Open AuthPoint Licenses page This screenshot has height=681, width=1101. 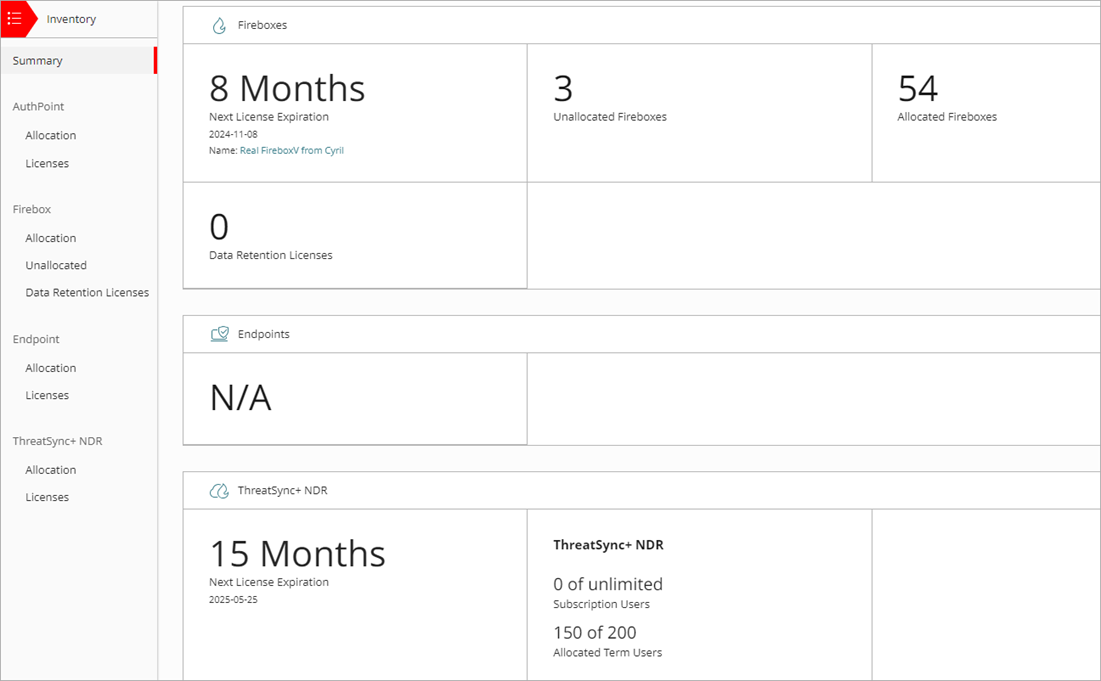(x=46, y=163)
